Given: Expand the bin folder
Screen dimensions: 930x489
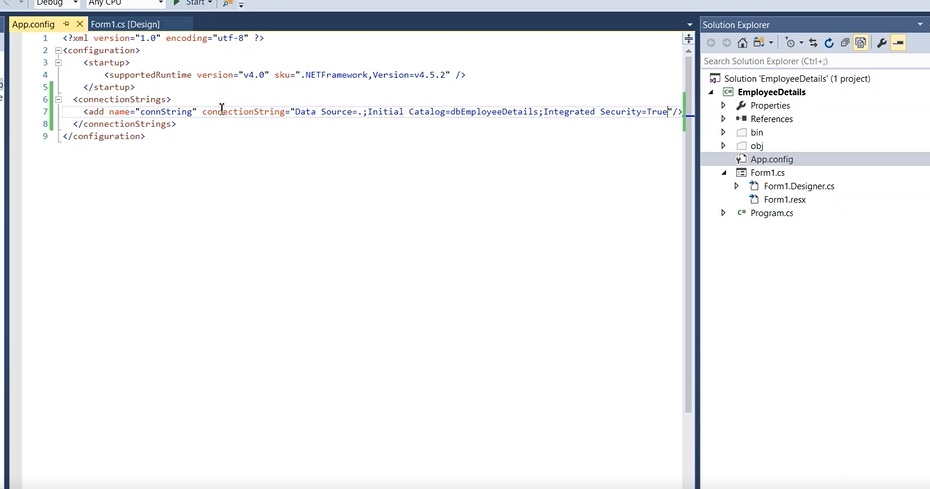Looking at the screenshot, I should pos(723,132).
